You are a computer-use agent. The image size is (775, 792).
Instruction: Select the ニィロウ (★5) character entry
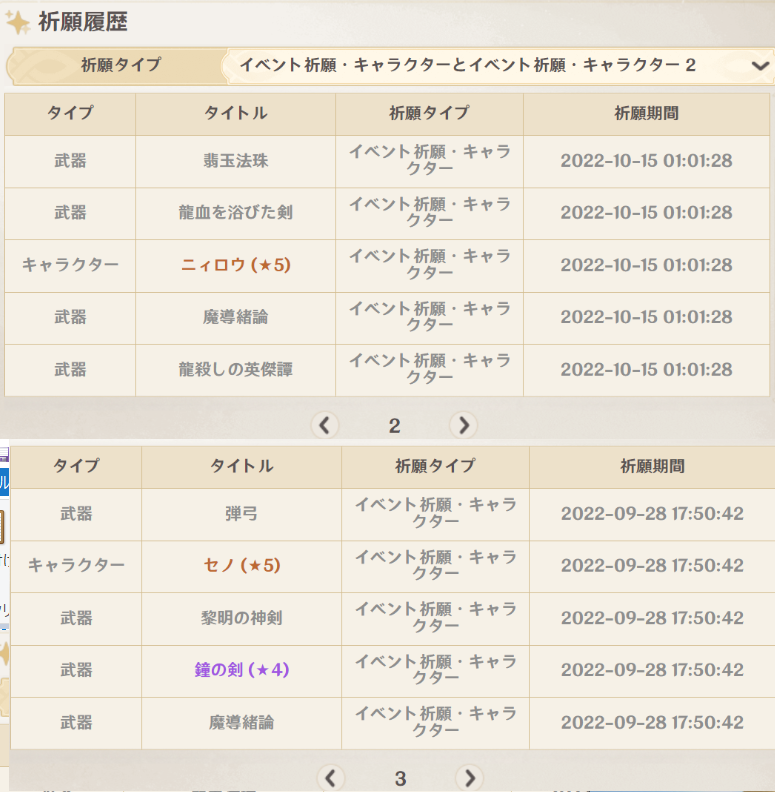(x=235, y=265)
